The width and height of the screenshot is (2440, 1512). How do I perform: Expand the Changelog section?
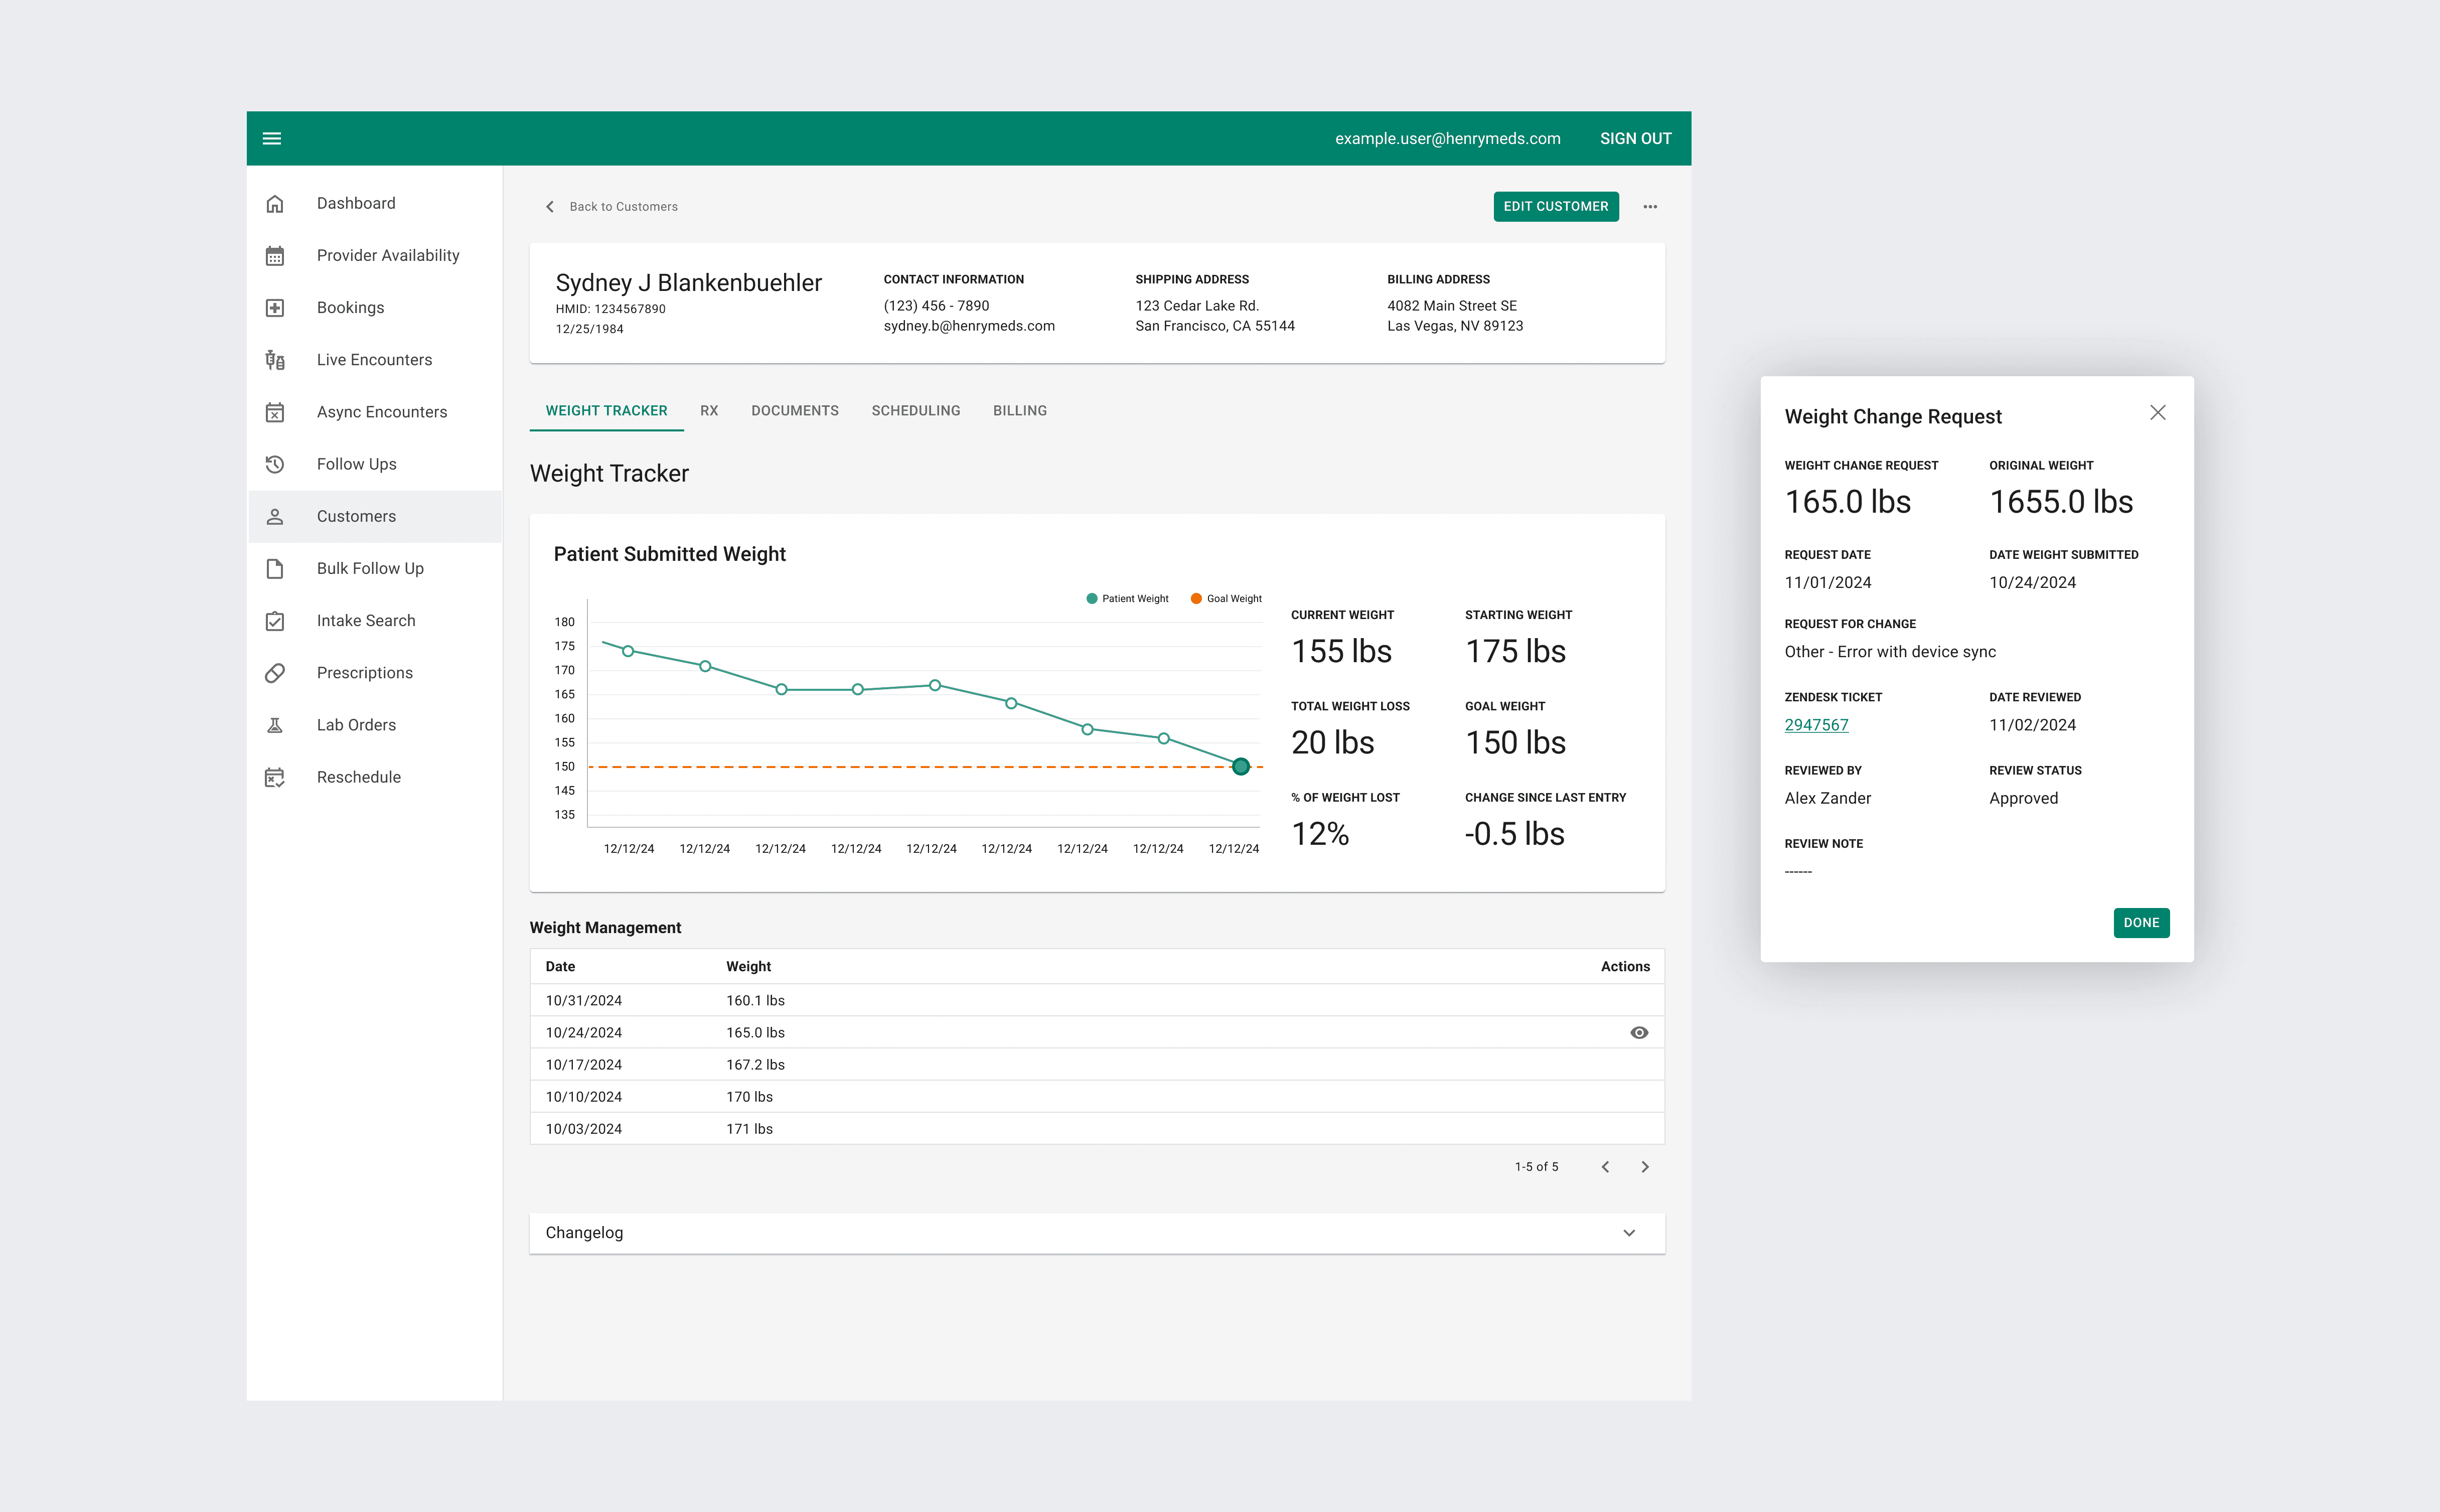pyautogui.click(x=1629, y=1232)
